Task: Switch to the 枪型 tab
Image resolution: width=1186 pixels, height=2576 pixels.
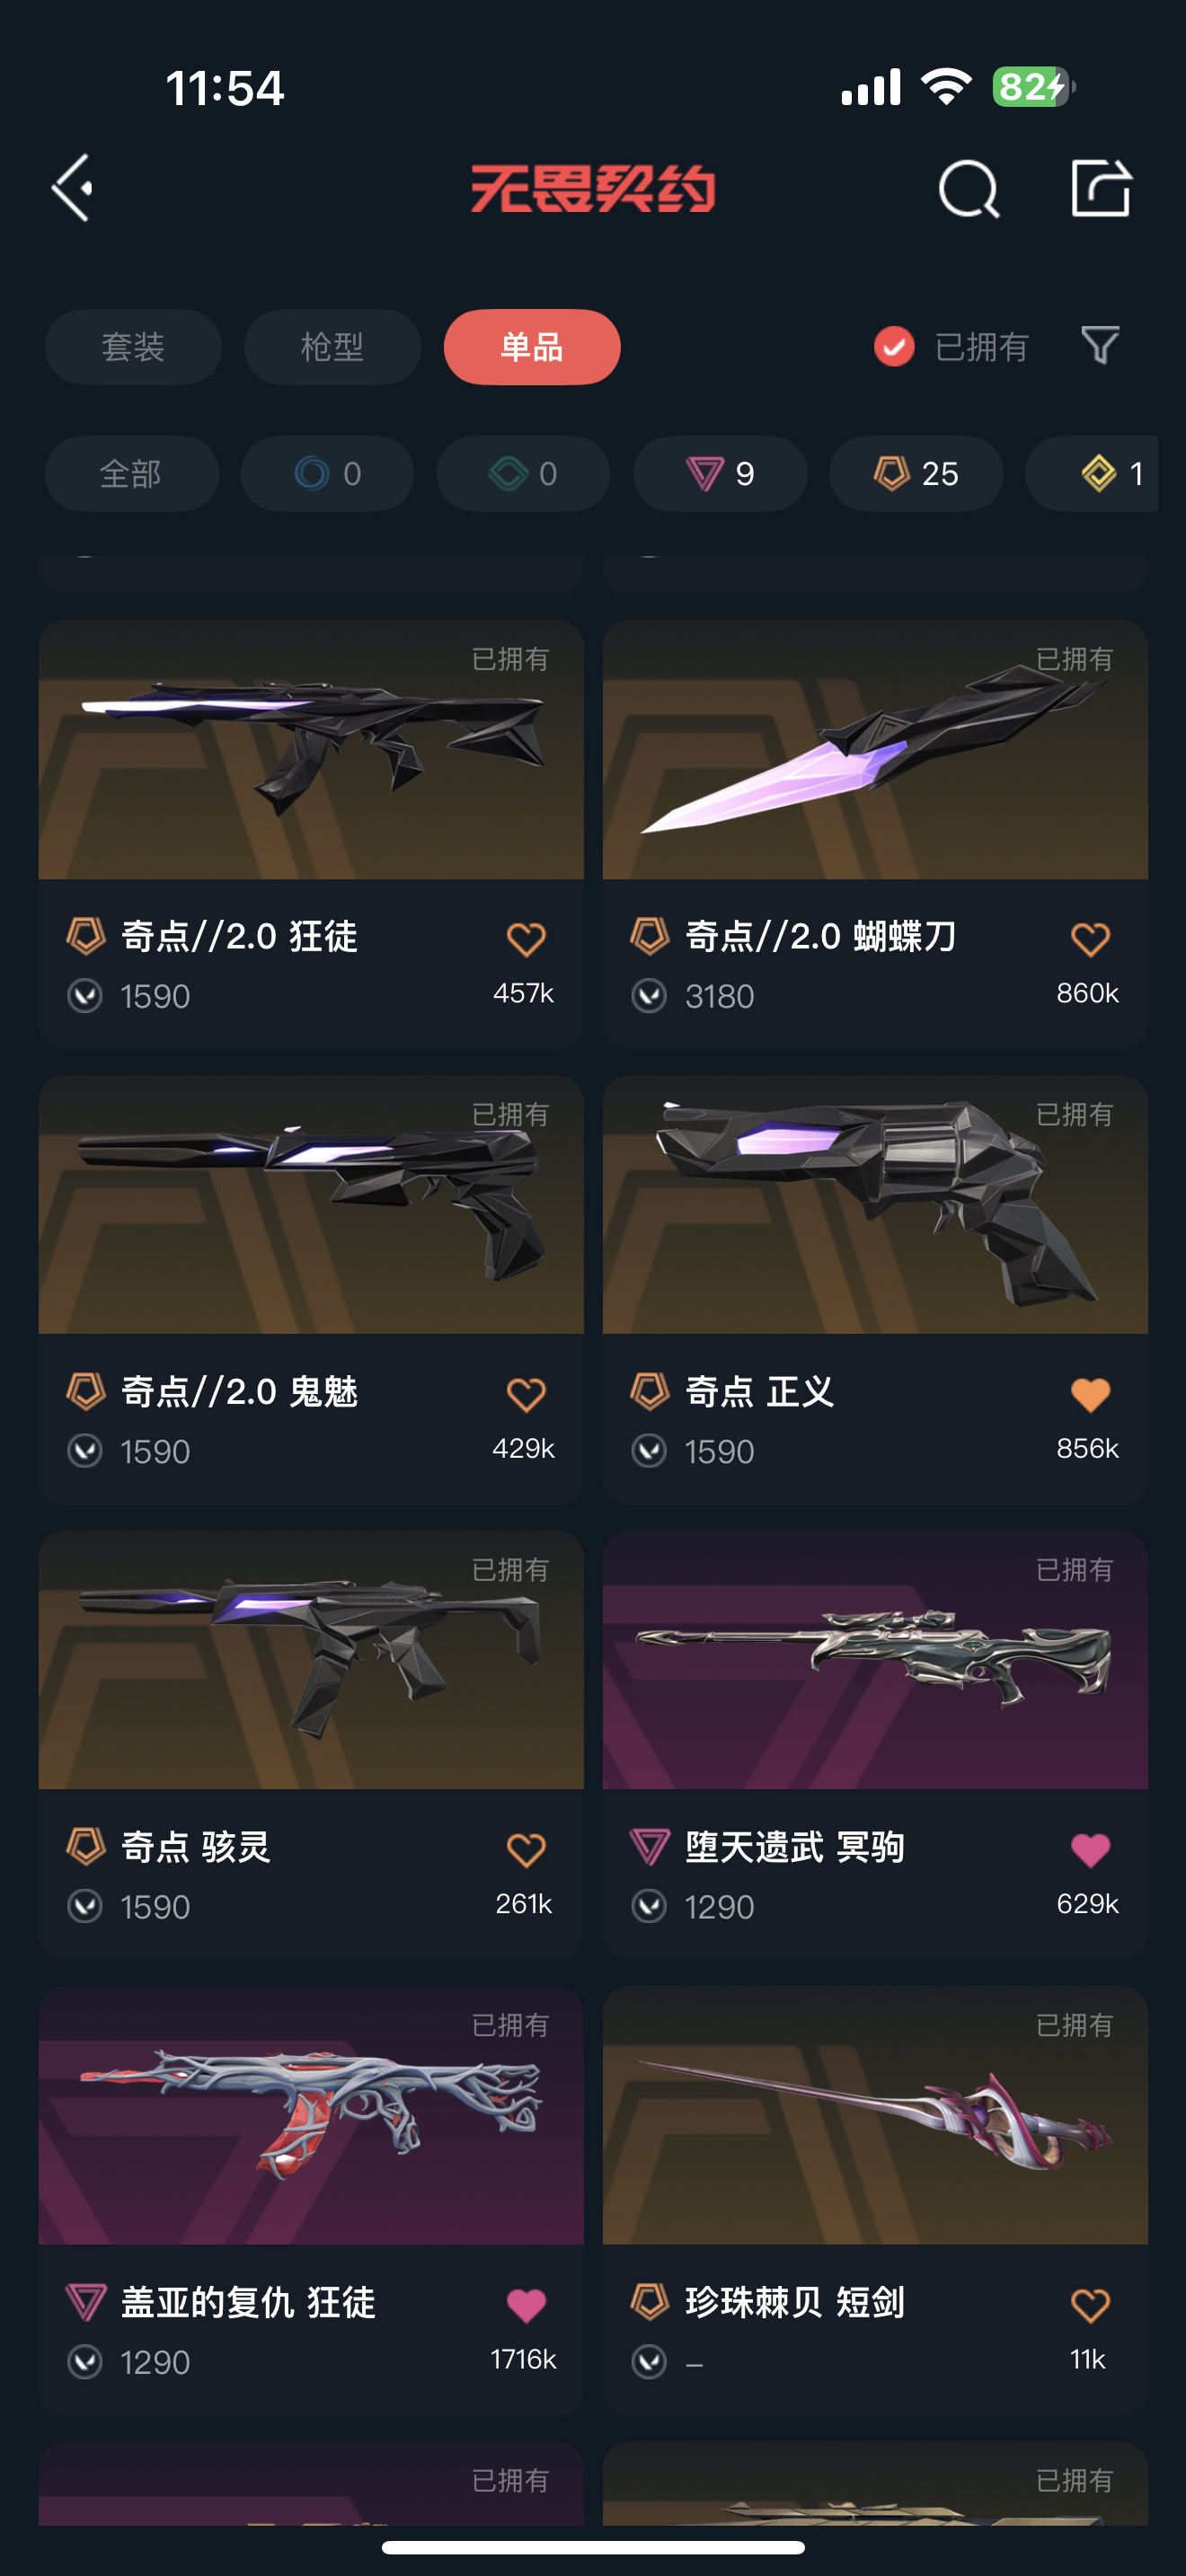Action: click(x=332, y=347)
